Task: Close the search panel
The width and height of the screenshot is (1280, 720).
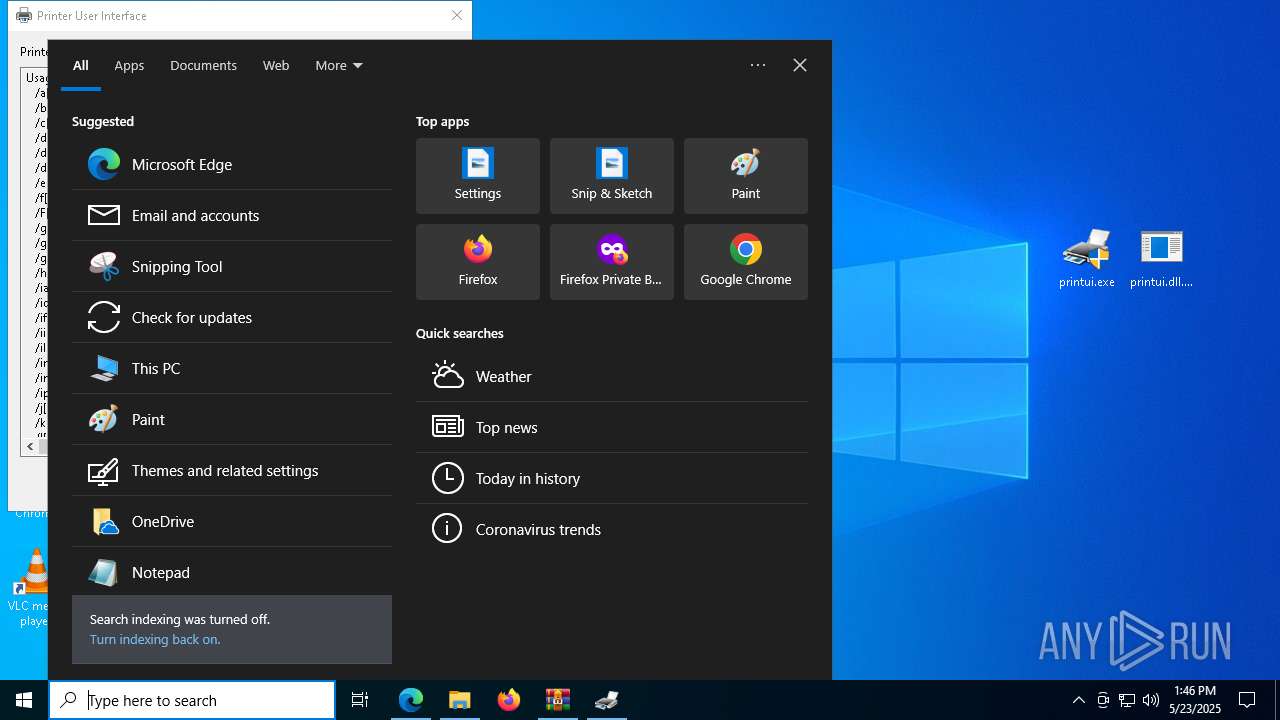Action: pyautogui.click(x=800, y=65)
